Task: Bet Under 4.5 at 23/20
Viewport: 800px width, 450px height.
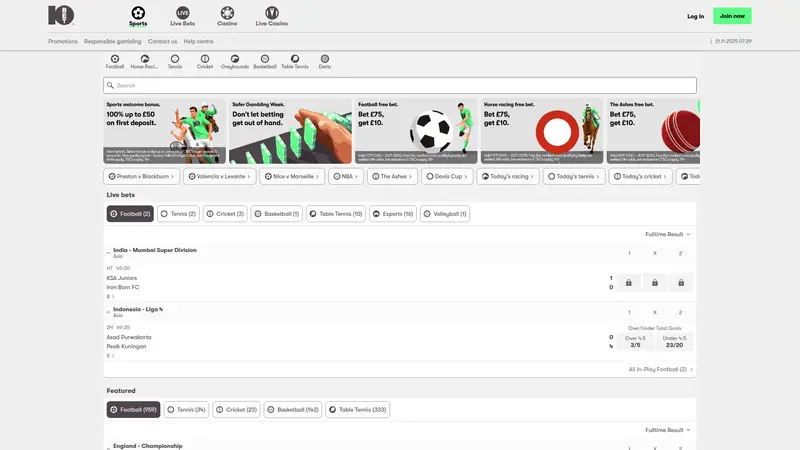Action: click(674, 342)
